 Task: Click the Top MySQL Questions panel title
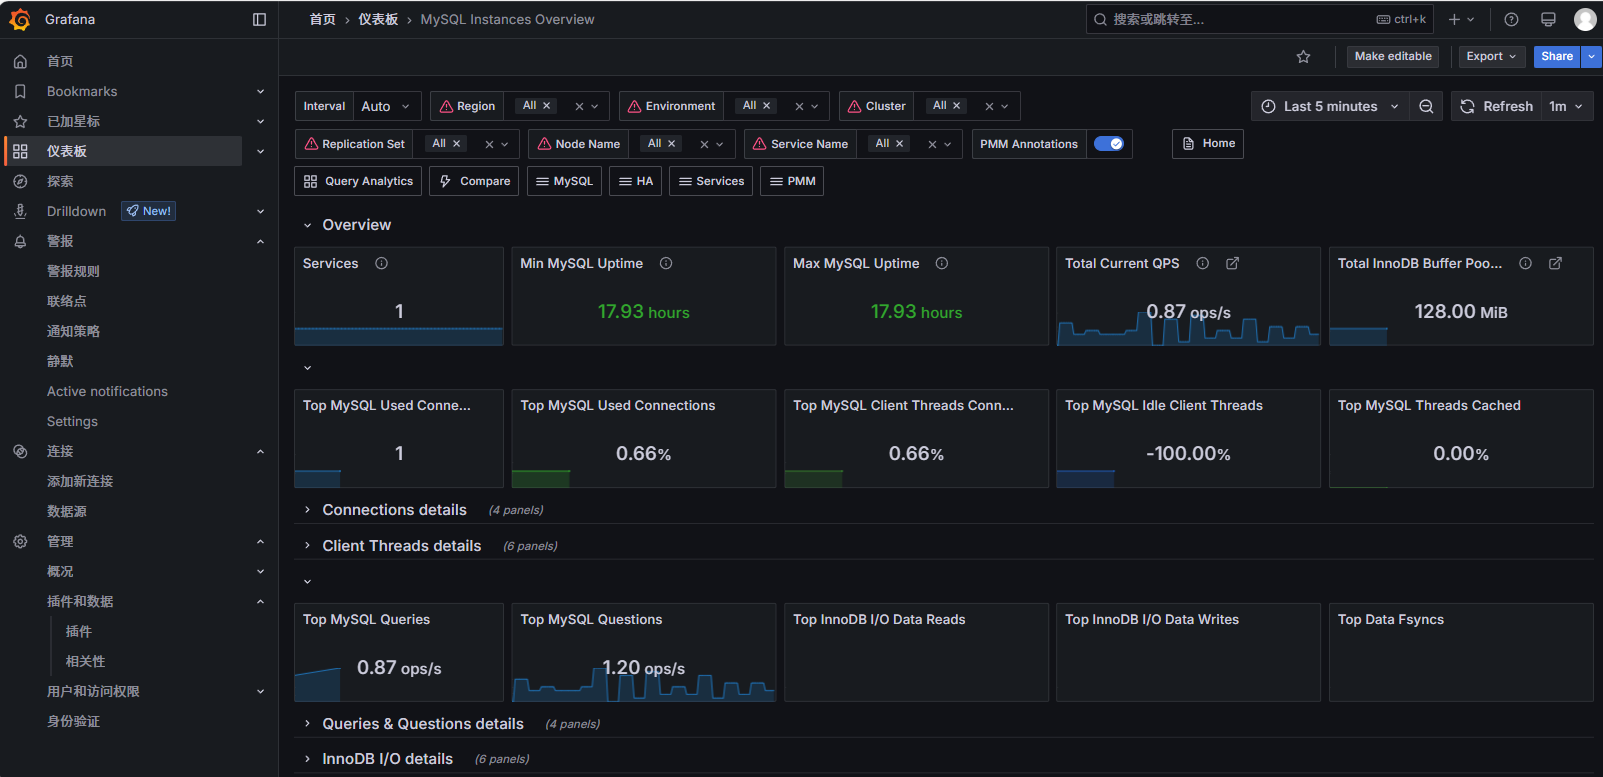click(591, 619)
